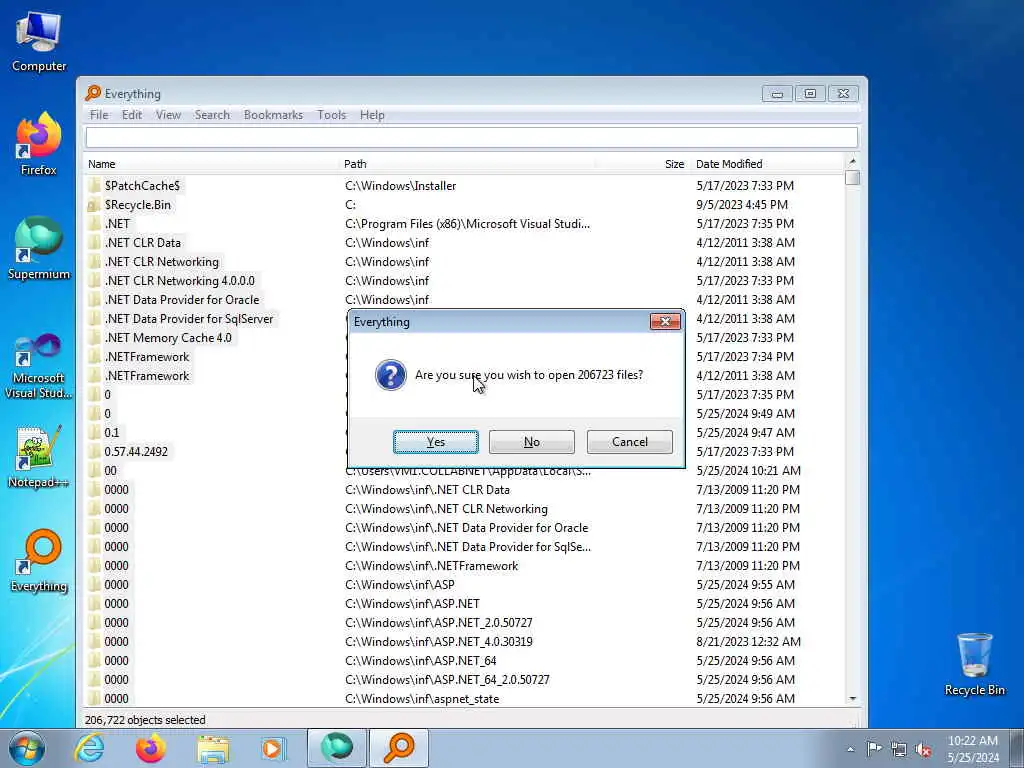1024x768 pixels.
Task: Click the Everything title bar magnifier icon
Action: click(93, 93)
